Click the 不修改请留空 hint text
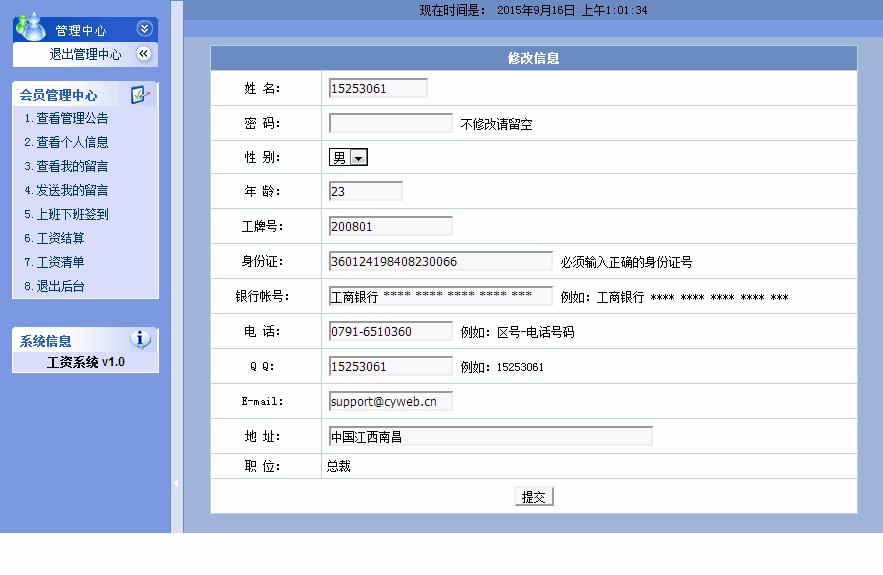The image size is (883, 575). (496, 124)
